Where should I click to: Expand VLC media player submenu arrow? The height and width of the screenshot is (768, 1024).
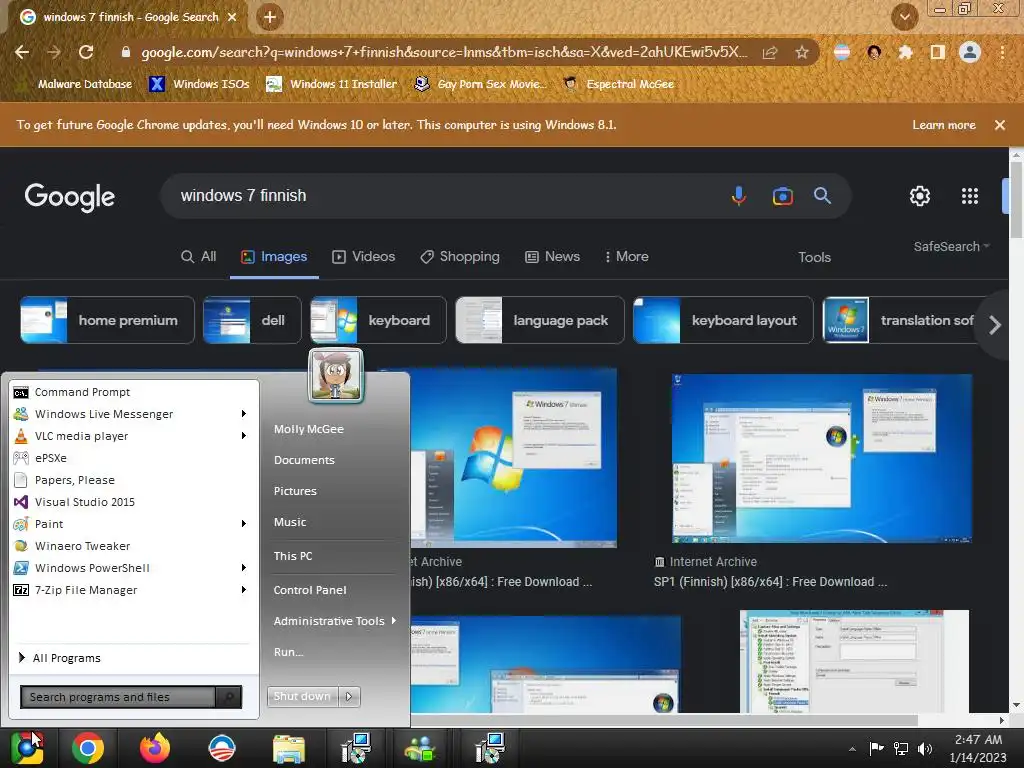[244, 436]
